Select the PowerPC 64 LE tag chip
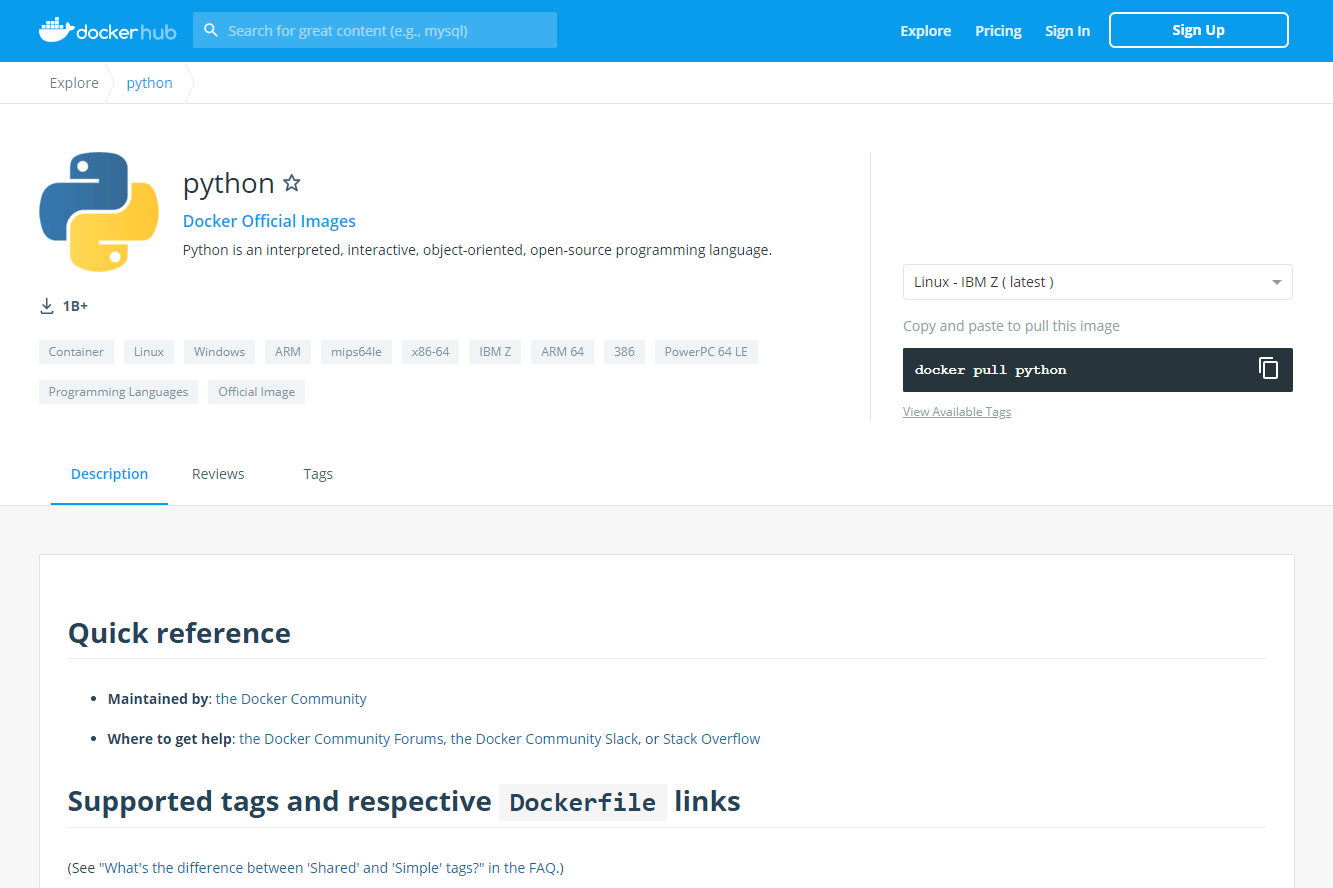This screenshot has width=1333, height=888. click(706, 352)
